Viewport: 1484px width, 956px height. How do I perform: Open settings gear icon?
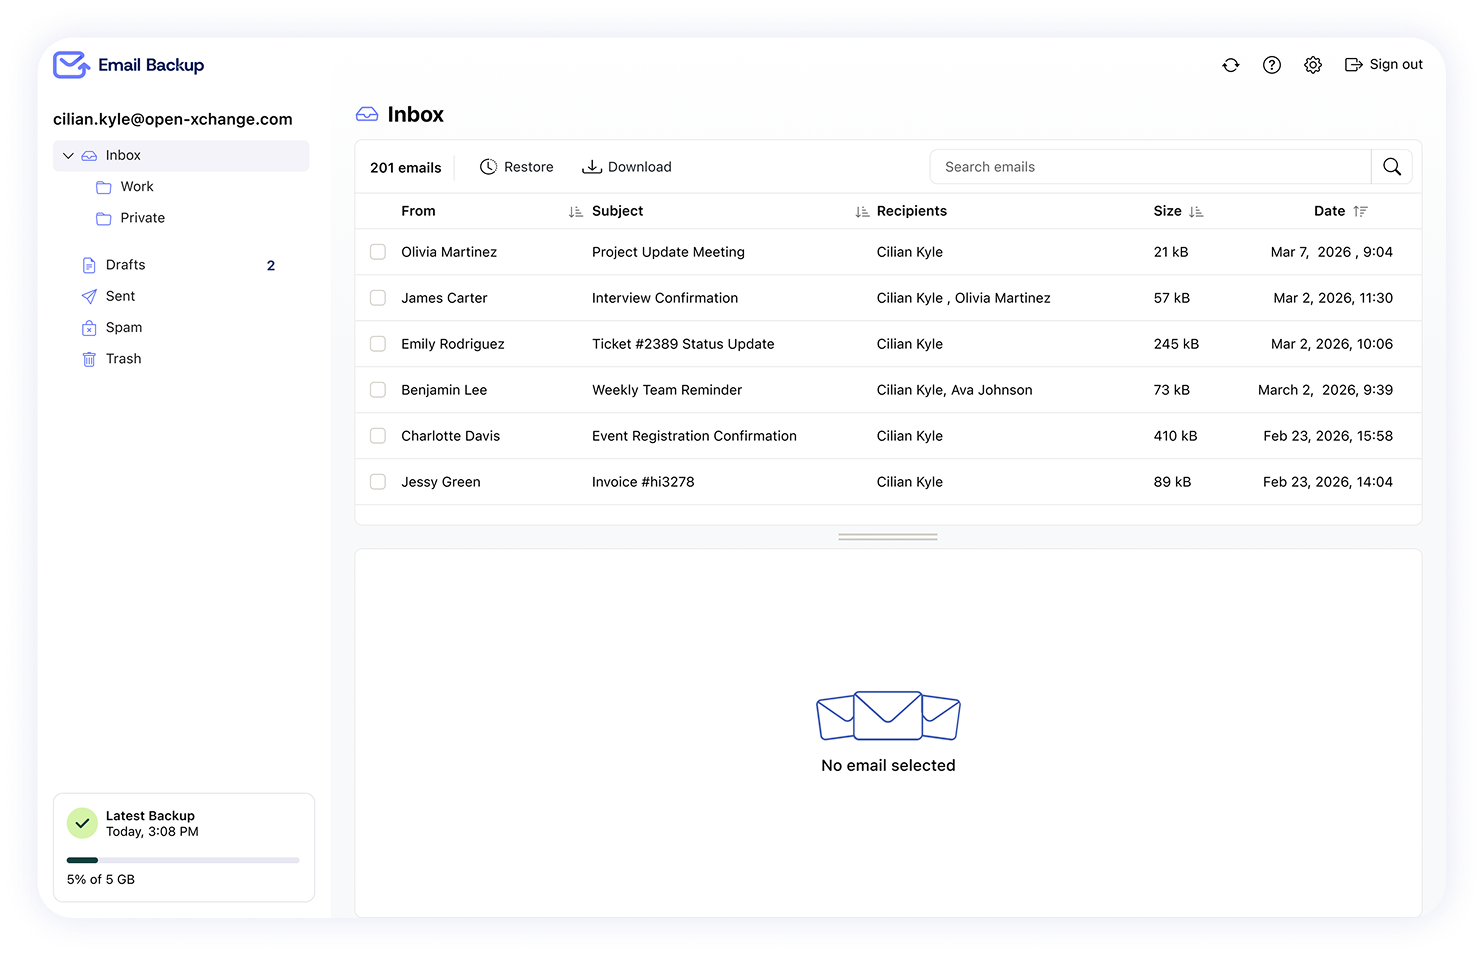1312,65
